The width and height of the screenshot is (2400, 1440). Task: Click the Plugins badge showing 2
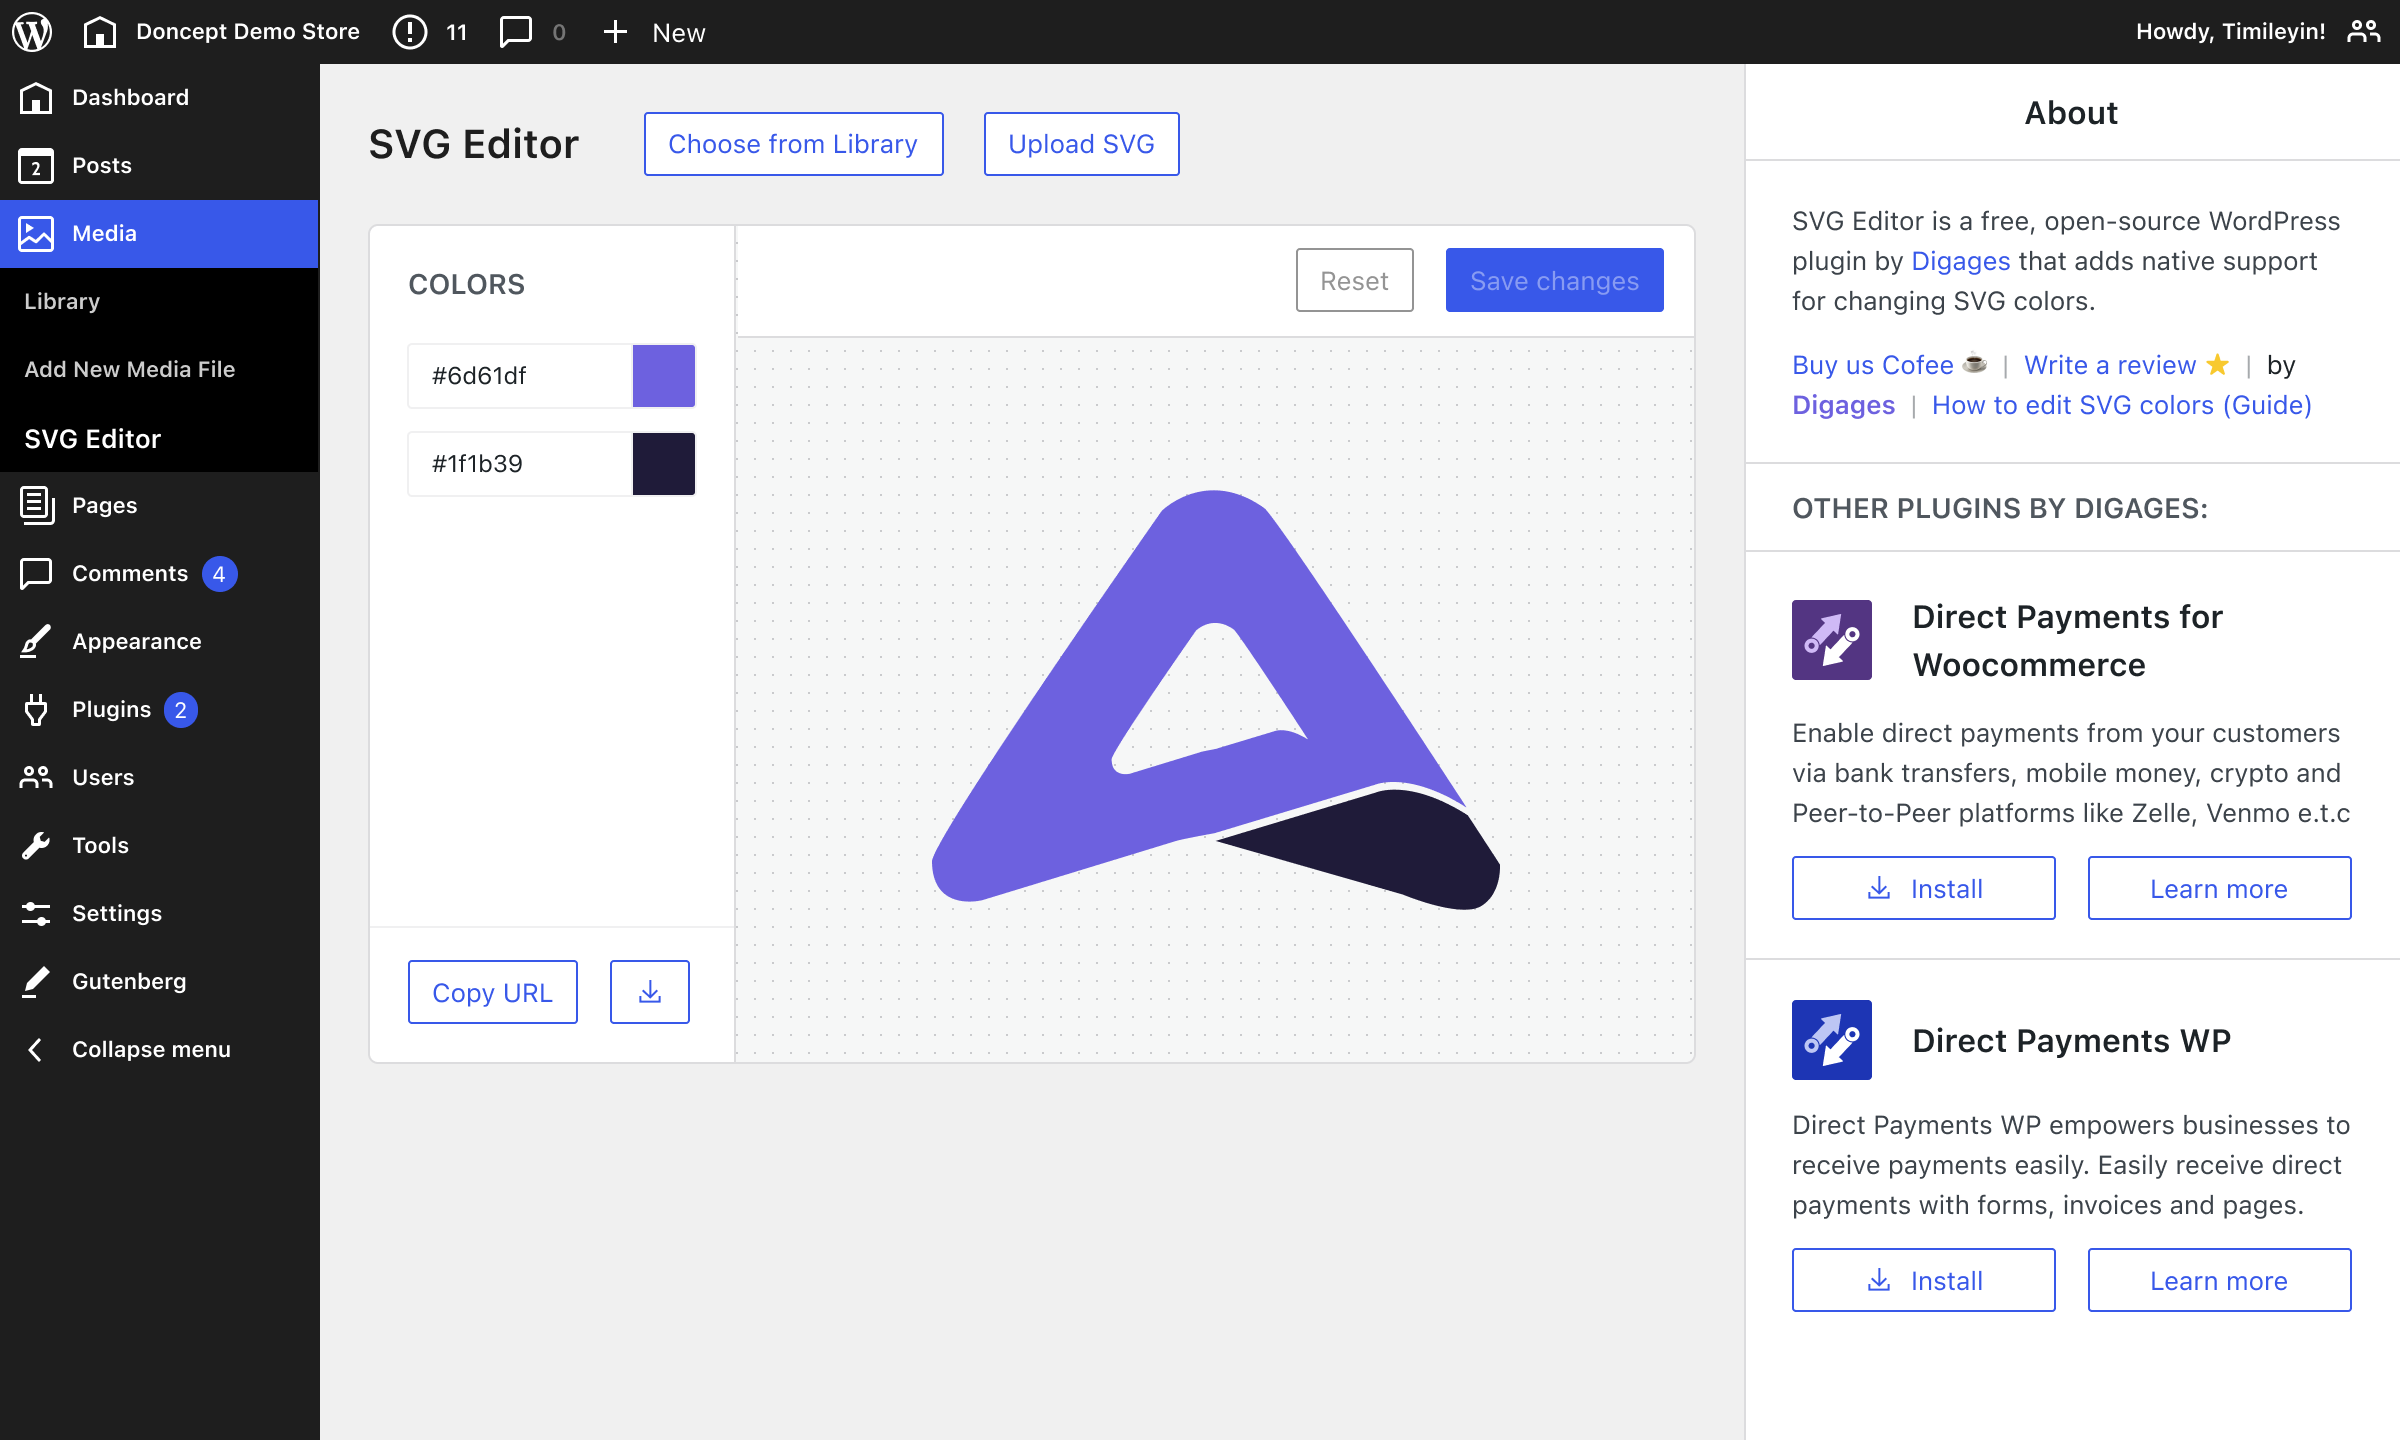[181, 710]
